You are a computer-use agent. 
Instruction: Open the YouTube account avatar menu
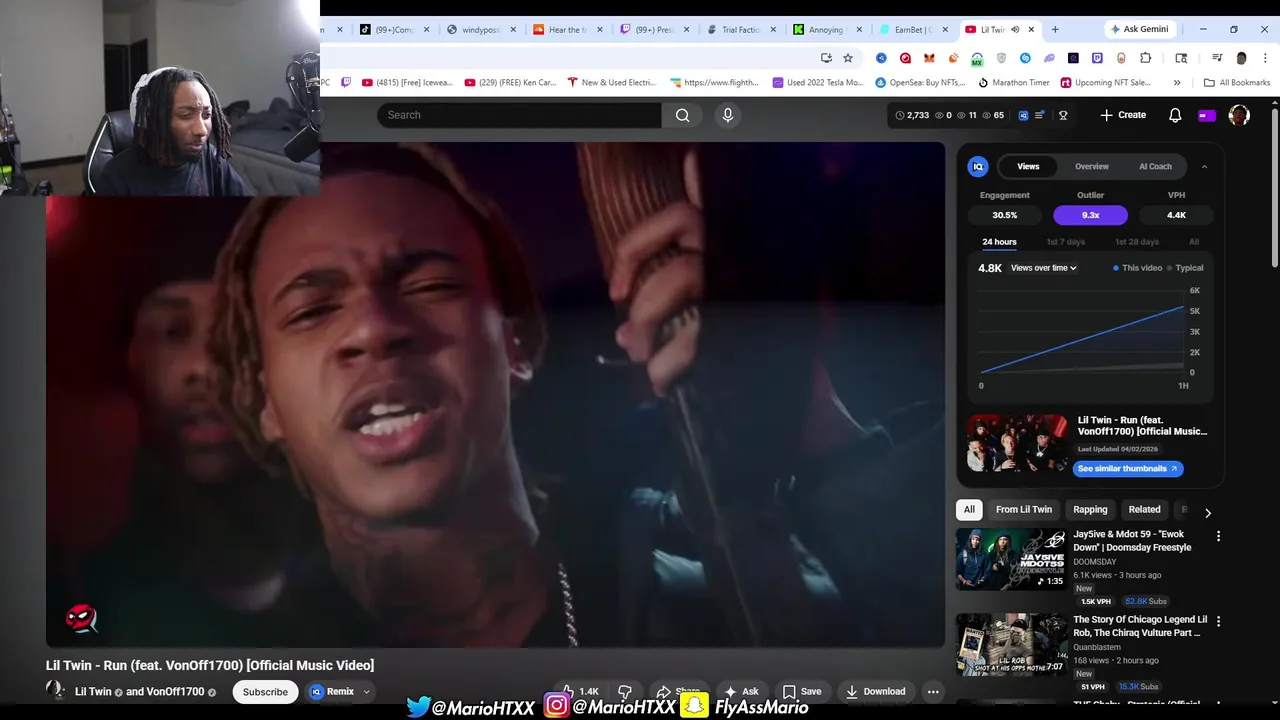pyautogui.click(x=1239, y=115)
